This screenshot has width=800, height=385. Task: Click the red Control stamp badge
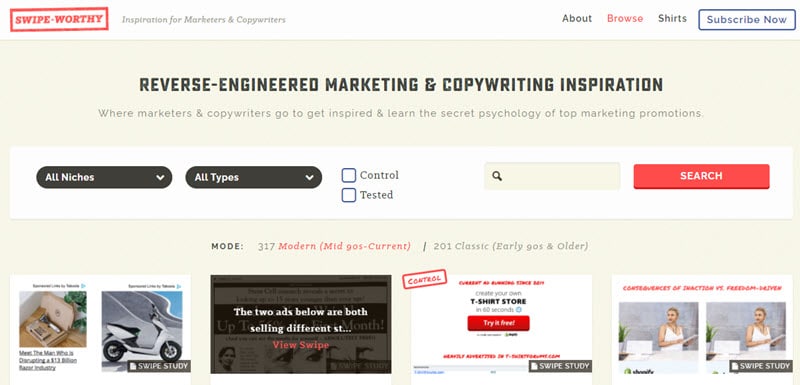click(424, 279)
